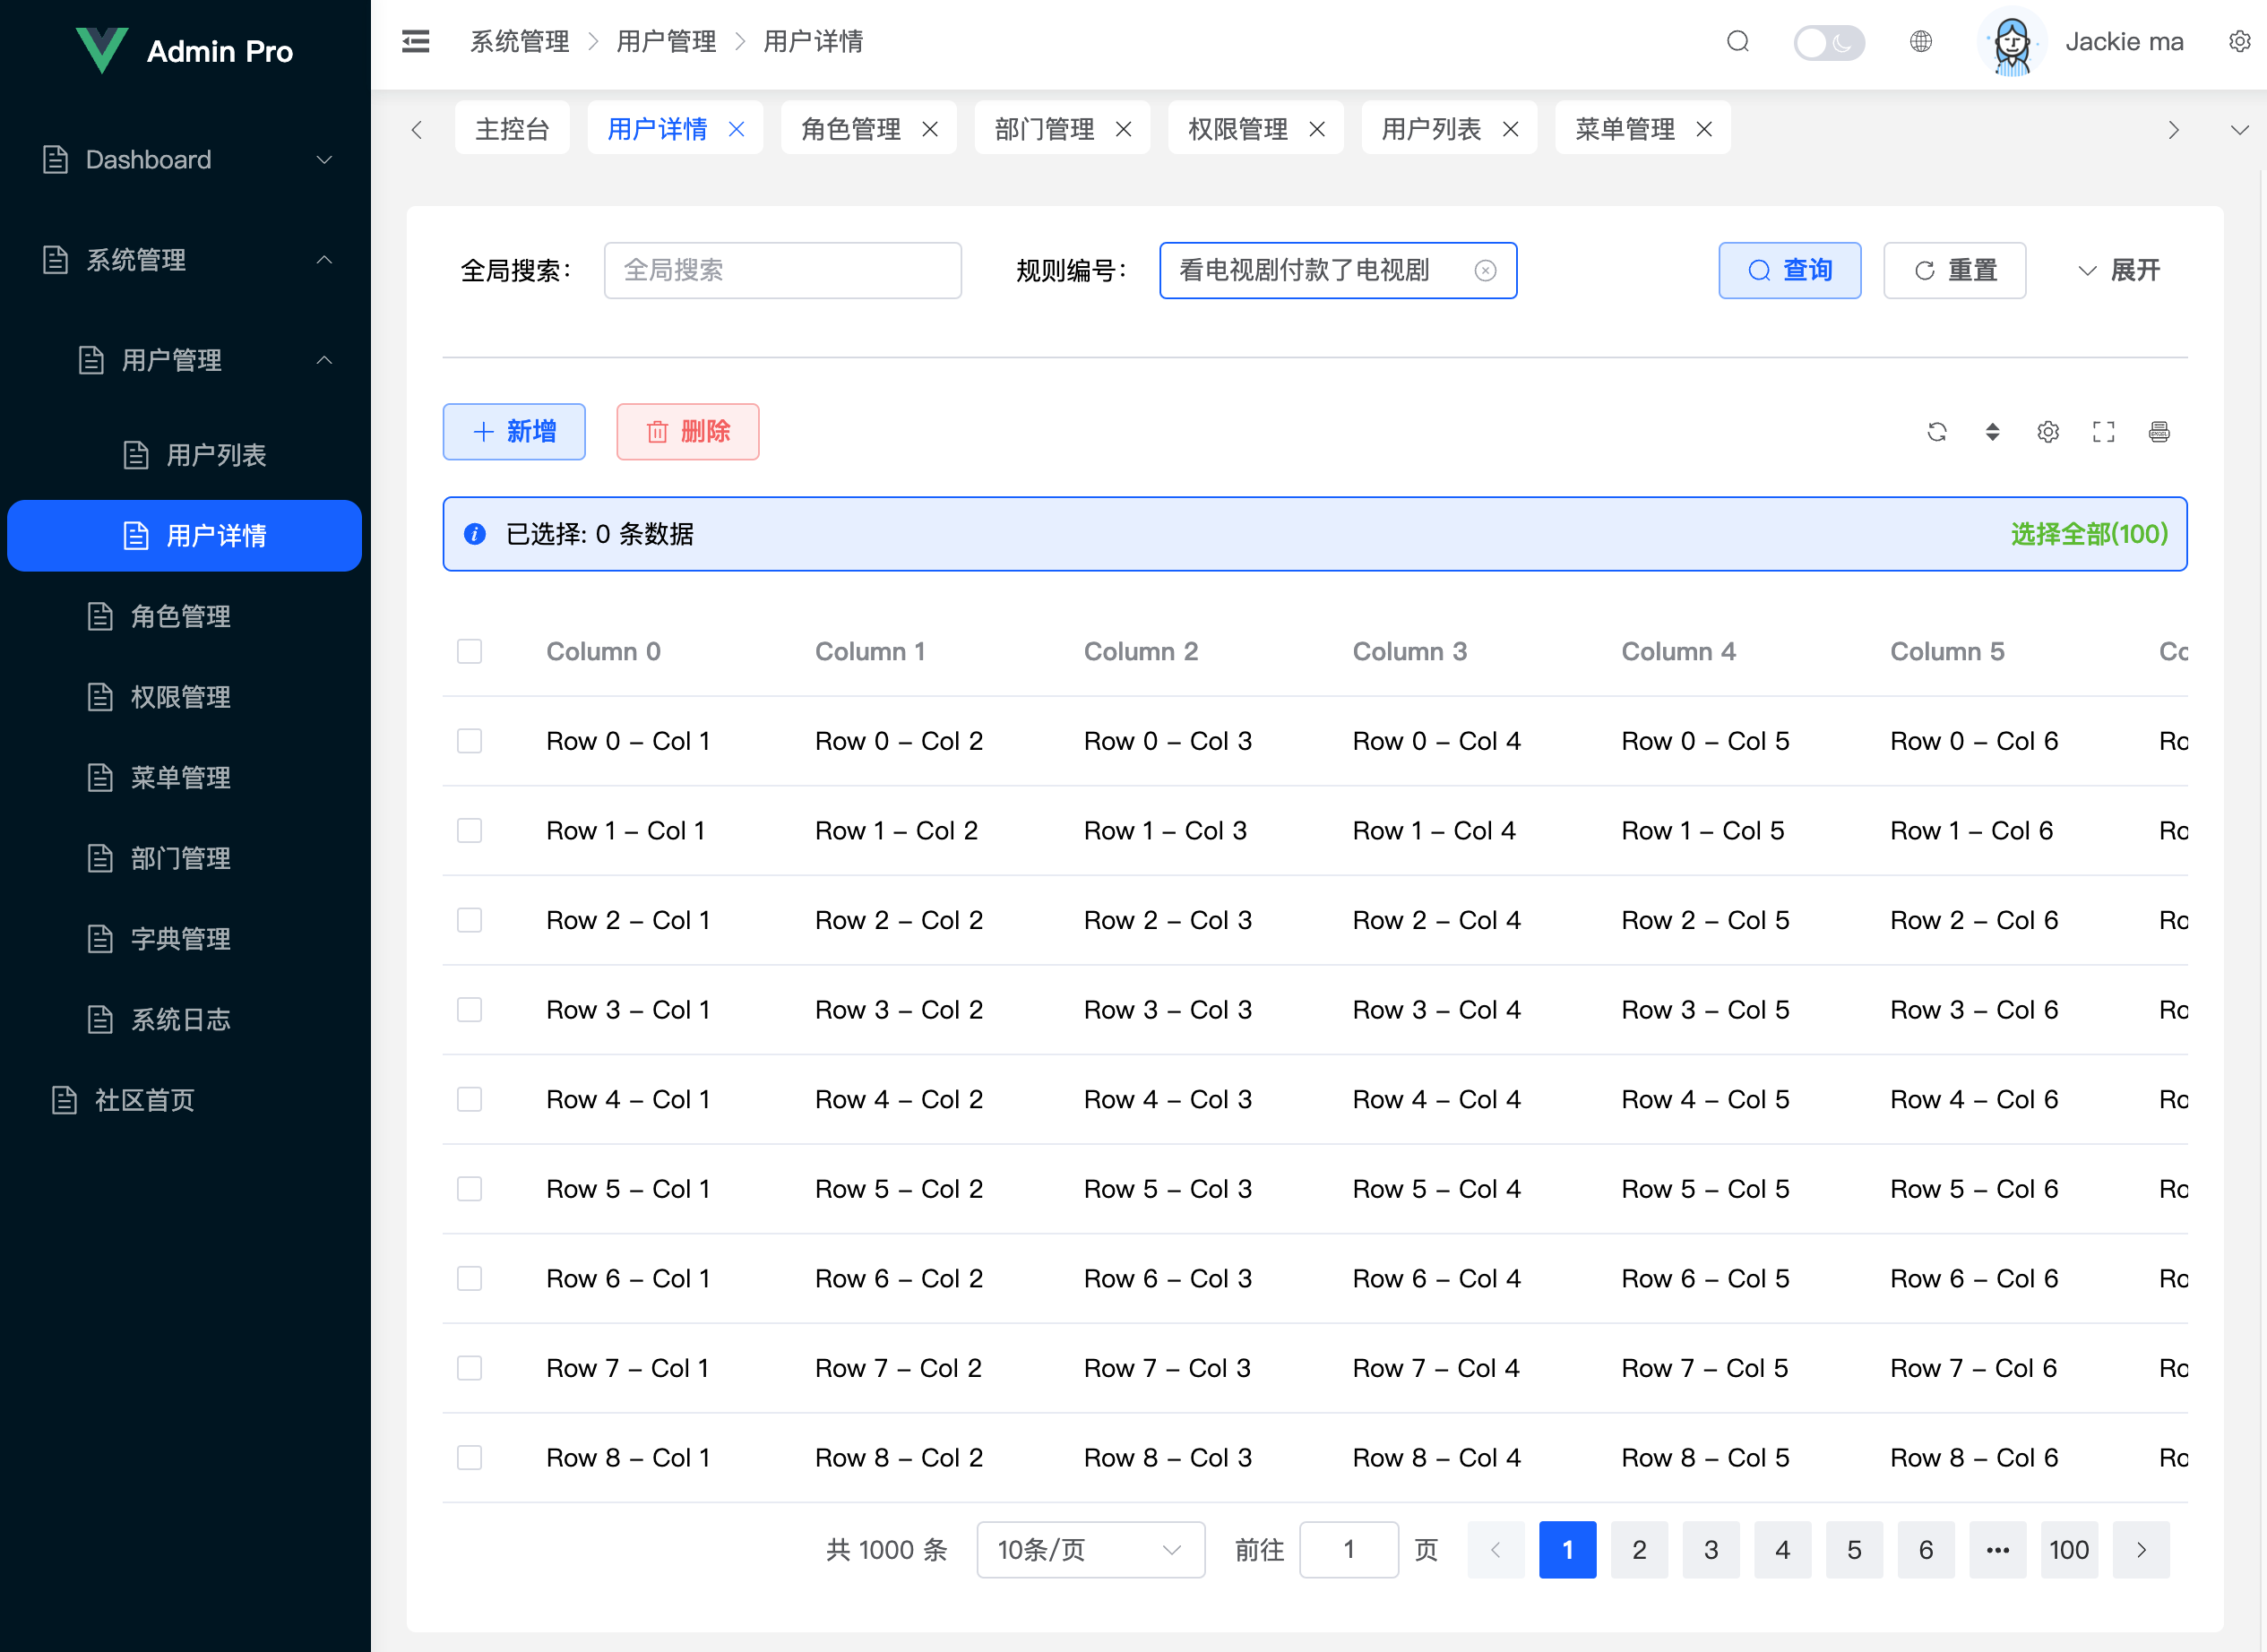Click the 选择全部(100) link

click(x=2088, y=533)
